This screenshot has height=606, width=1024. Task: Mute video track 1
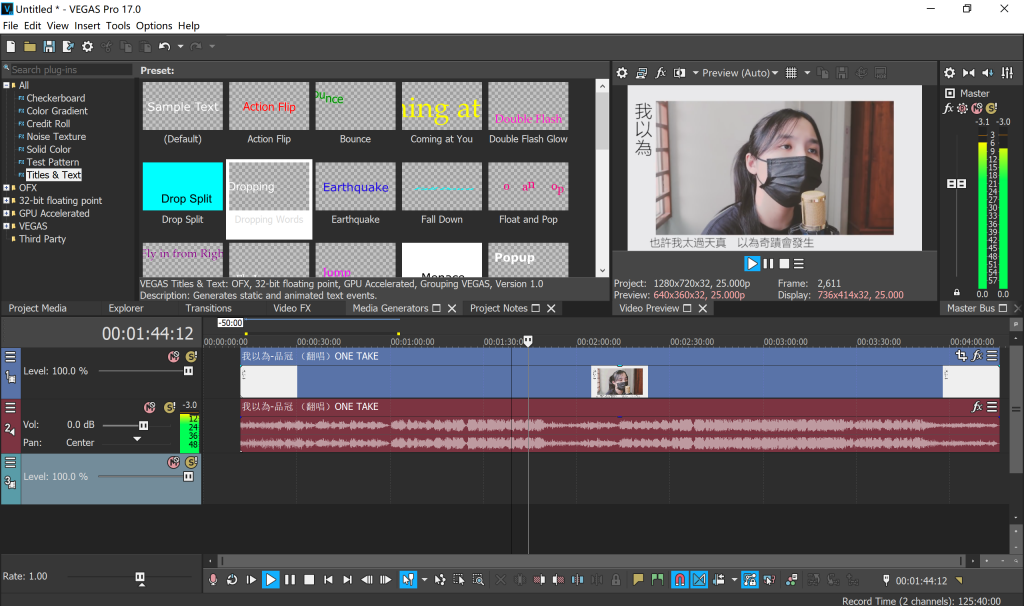pos(174,357)
